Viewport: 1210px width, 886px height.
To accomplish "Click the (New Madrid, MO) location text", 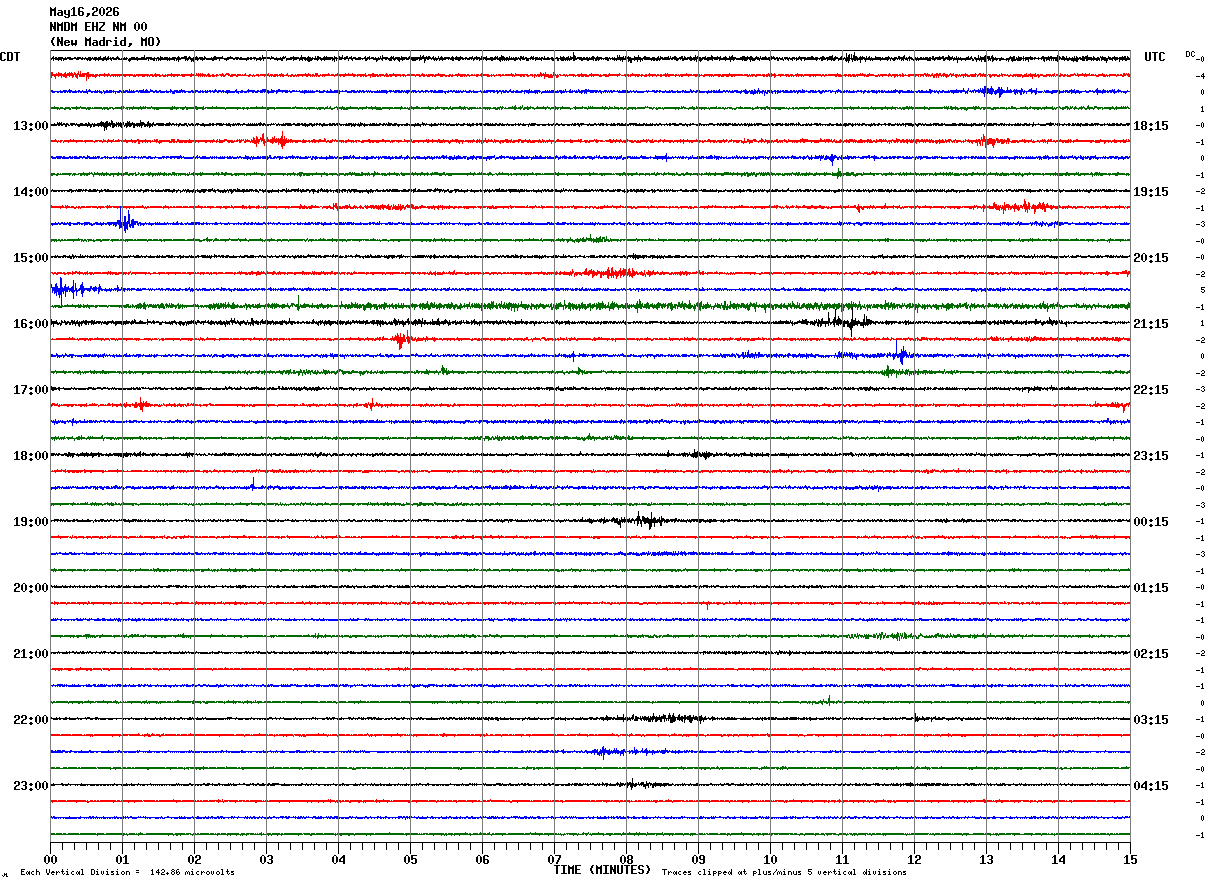I will point(105,42).
